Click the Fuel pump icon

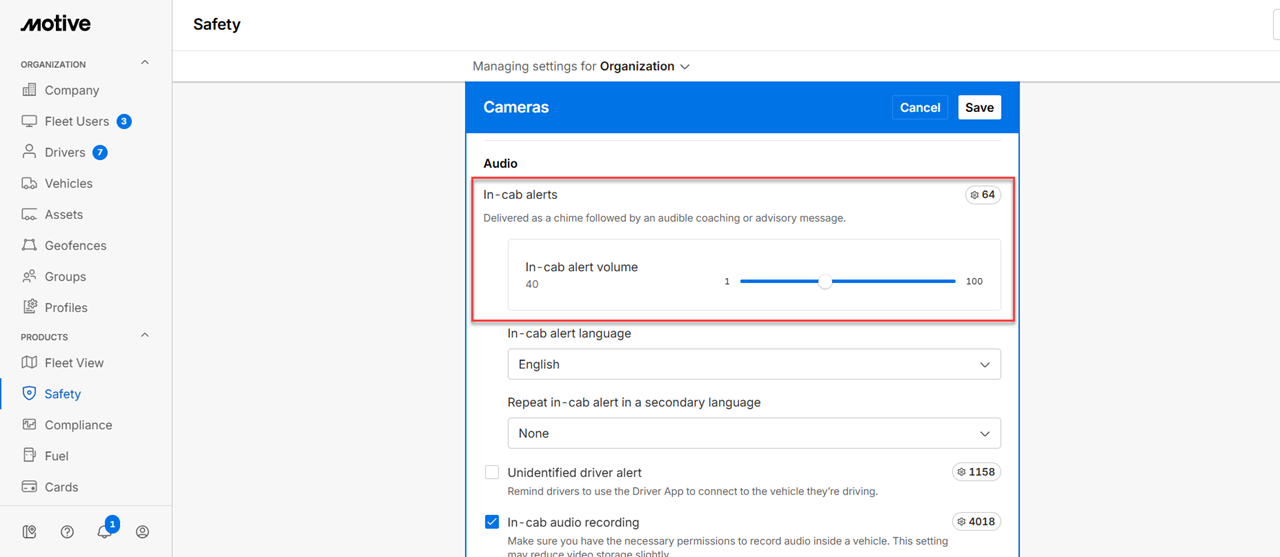point(29,456)
